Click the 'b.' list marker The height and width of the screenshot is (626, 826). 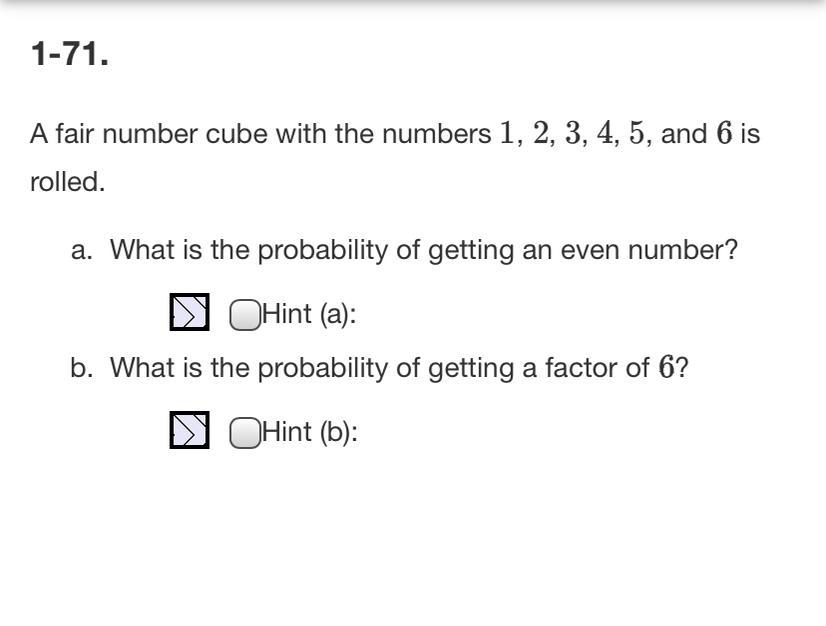[x=82, y=367]
